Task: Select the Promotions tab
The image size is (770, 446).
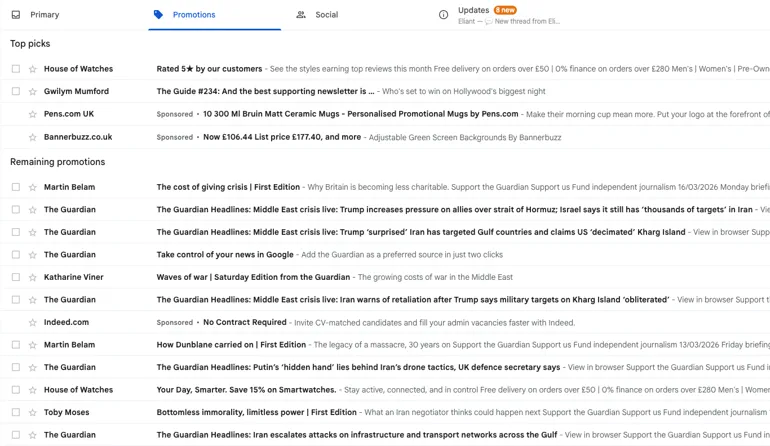Action: tap(193, 15)
